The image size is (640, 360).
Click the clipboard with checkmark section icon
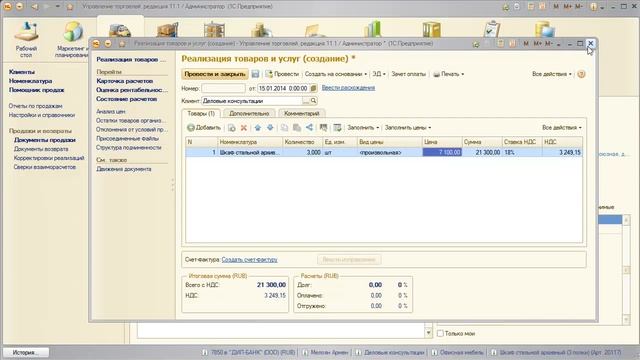491,29
